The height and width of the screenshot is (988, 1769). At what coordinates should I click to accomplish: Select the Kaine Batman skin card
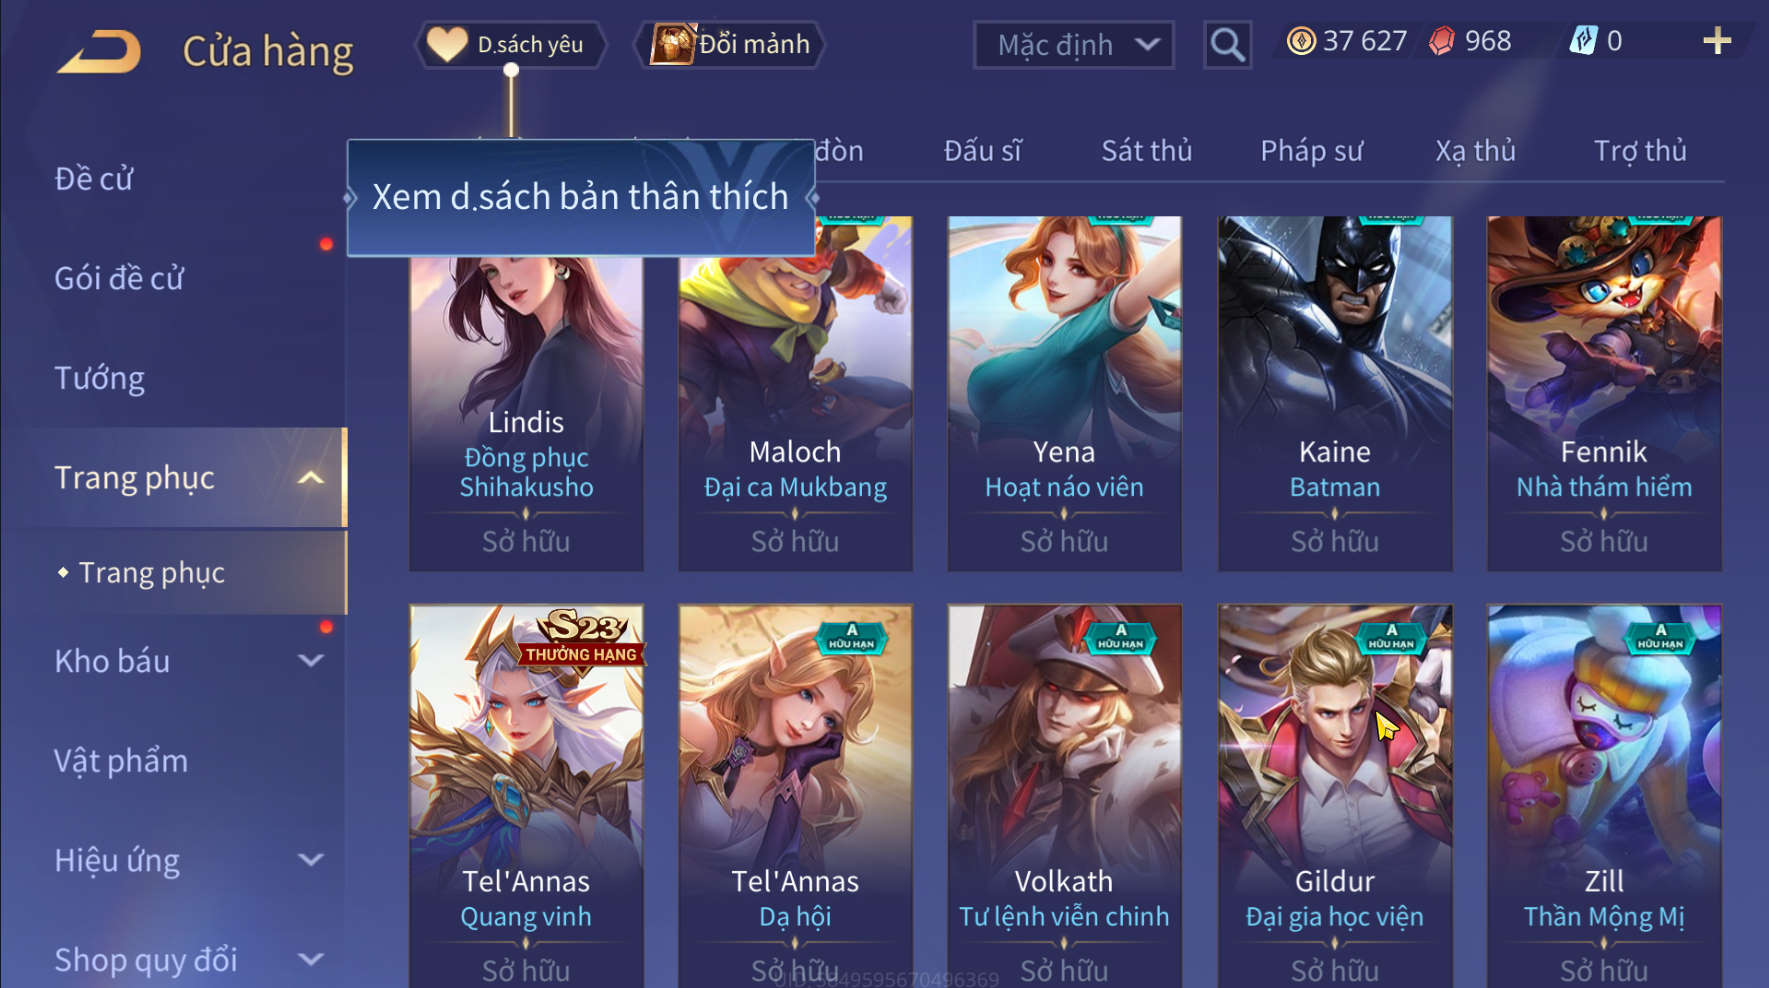1334,394
